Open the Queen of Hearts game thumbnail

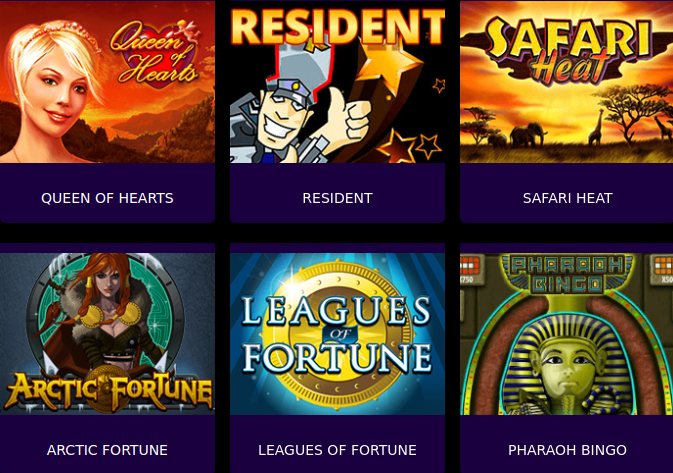[x=107, y=82]
